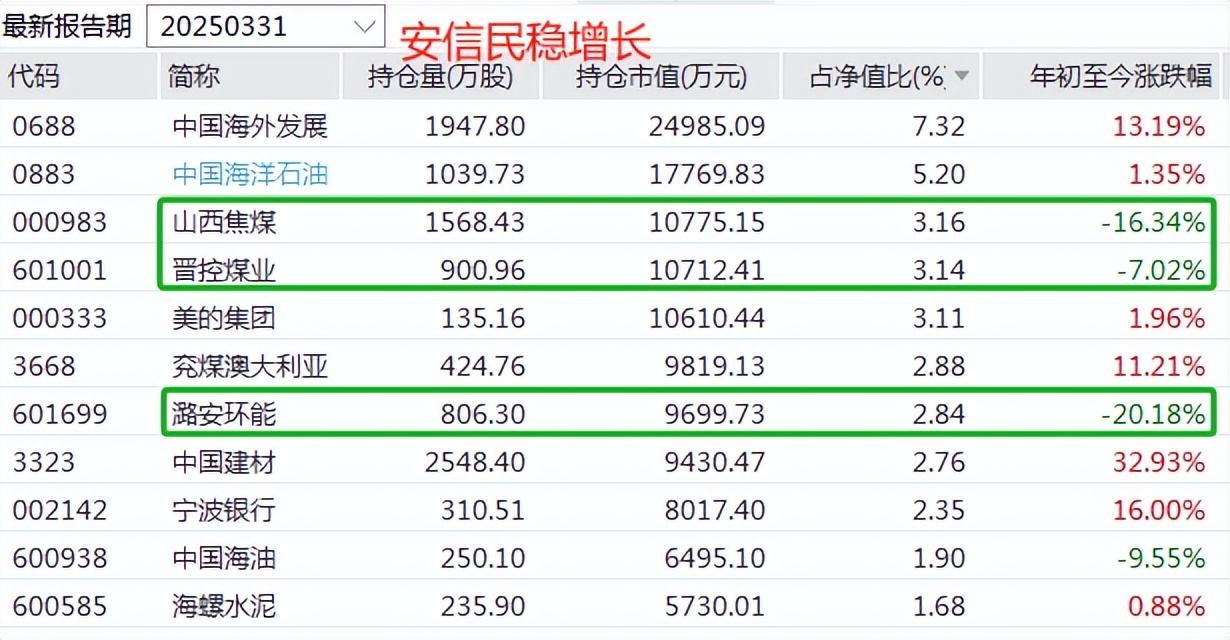Sort by 持仓量(万股) column header
This screenshot has height=640, width=1230.
[441, 77]
